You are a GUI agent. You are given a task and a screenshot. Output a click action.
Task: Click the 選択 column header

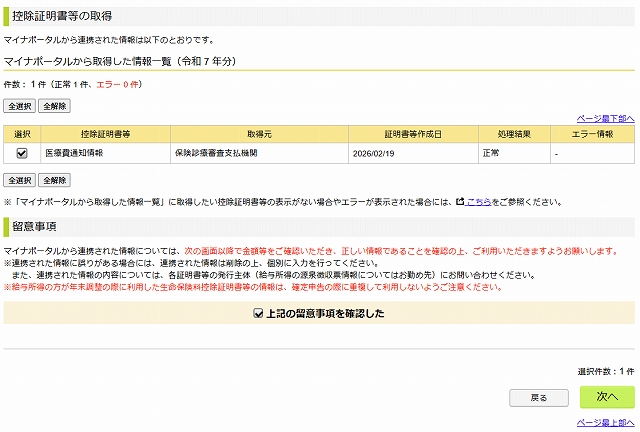[x=21, y=134]
